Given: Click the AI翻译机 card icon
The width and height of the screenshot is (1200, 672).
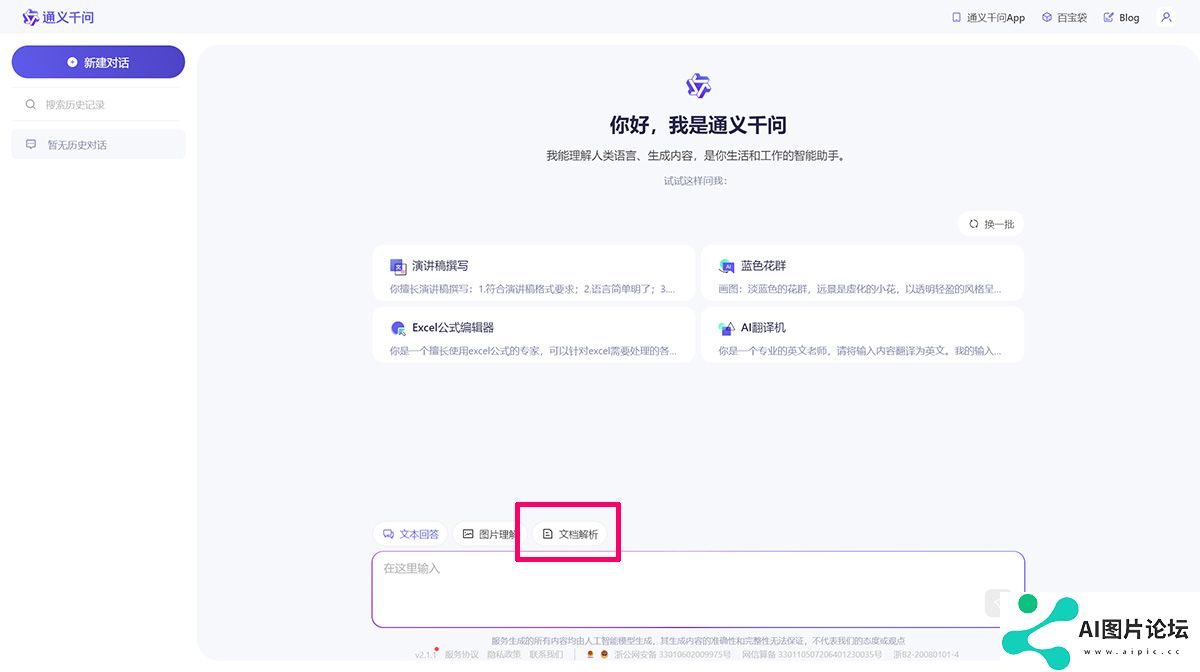Looking at the screenshot, I should click(x=727, y=328).
